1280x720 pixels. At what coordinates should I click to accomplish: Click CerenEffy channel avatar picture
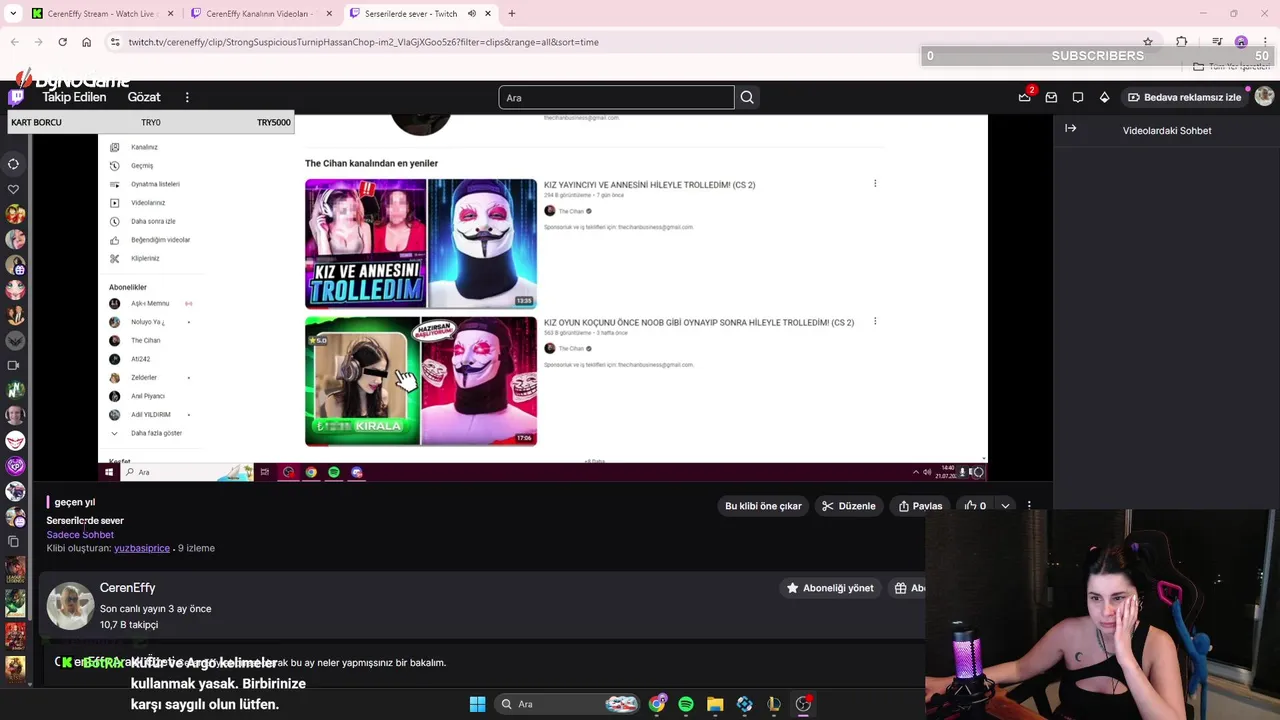[70, 606]
